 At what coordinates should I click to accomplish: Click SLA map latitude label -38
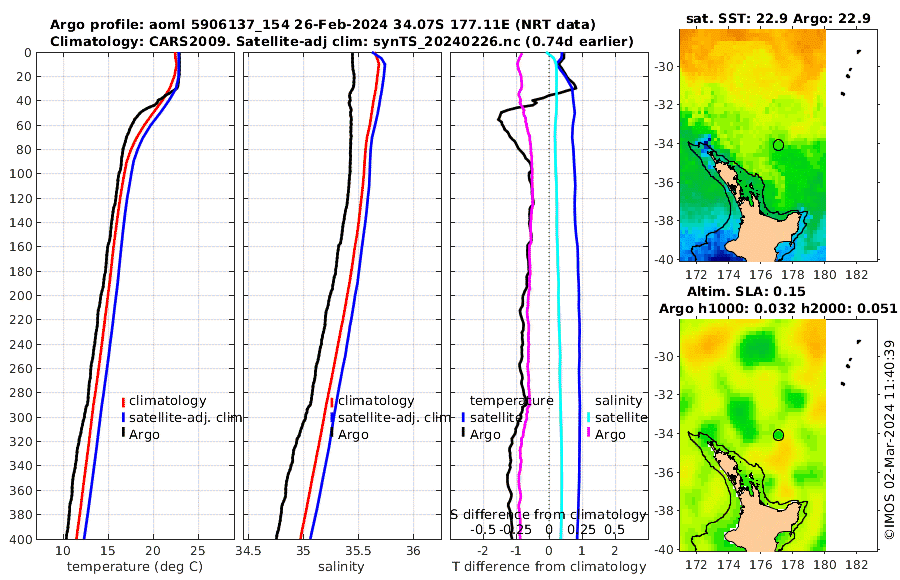tap(664, 511)
